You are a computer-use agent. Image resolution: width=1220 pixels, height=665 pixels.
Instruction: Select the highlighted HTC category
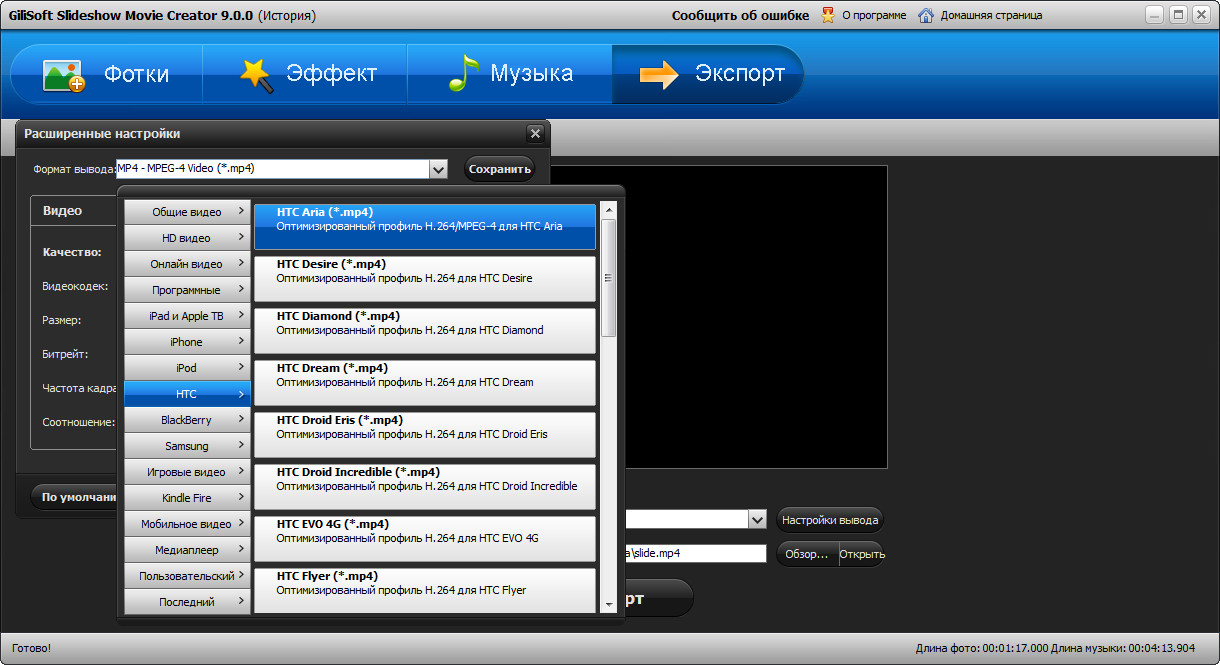187,394
